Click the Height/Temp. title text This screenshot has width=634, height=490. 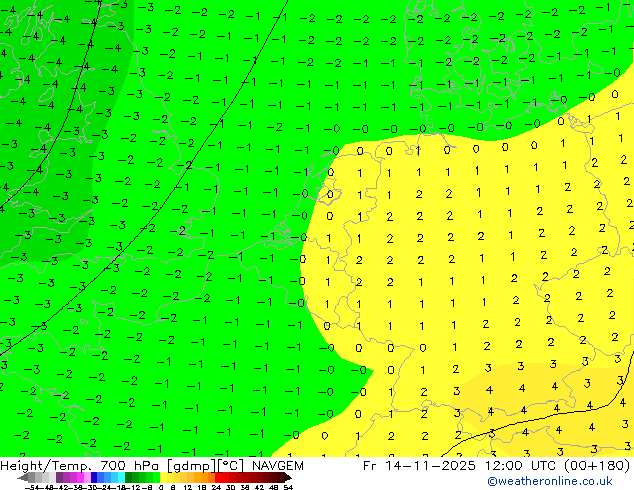tap(47, 466)
